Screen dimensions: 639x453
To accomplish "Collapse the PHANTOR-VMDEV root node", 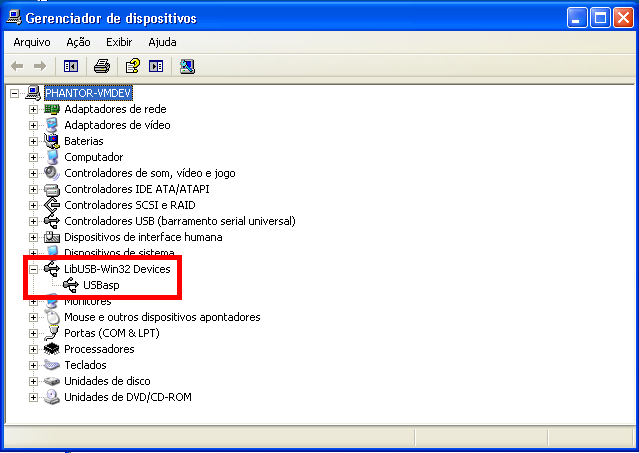I will (14, 93).
